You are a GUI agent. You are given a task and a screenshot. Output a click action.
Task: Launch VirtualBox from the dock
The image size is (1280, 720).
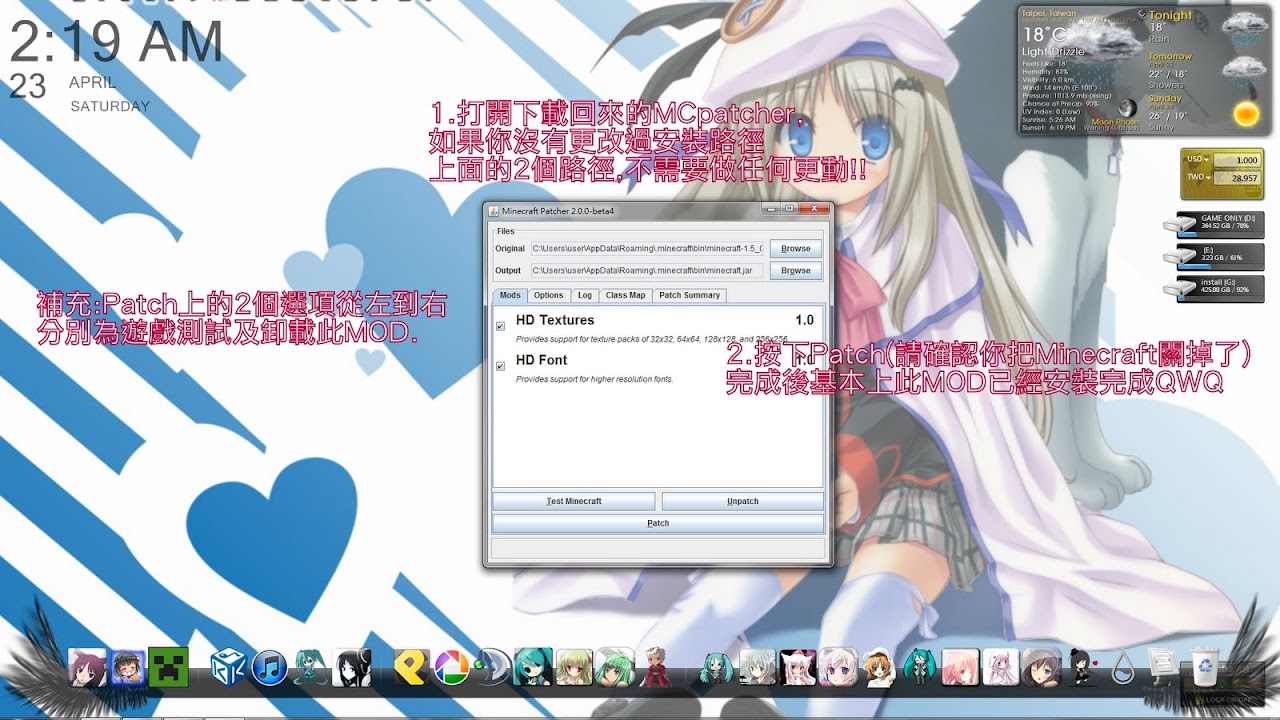[x=227, y=667]
